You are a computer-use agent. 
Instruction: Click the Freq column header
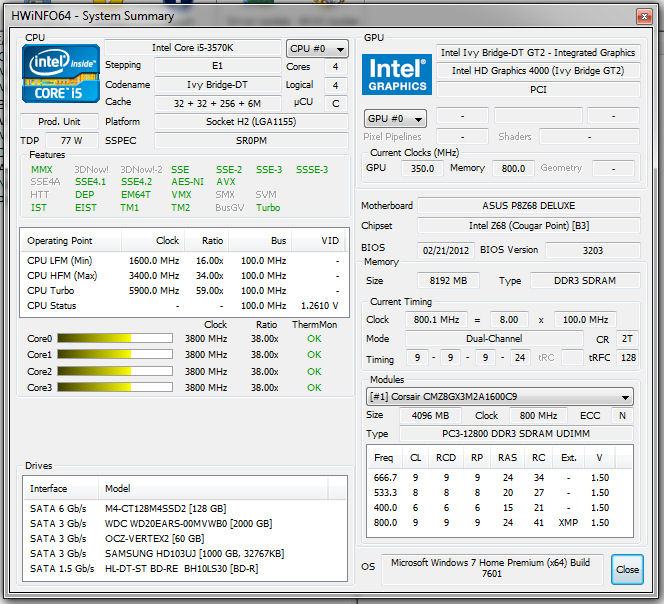(x=385, y=457)
